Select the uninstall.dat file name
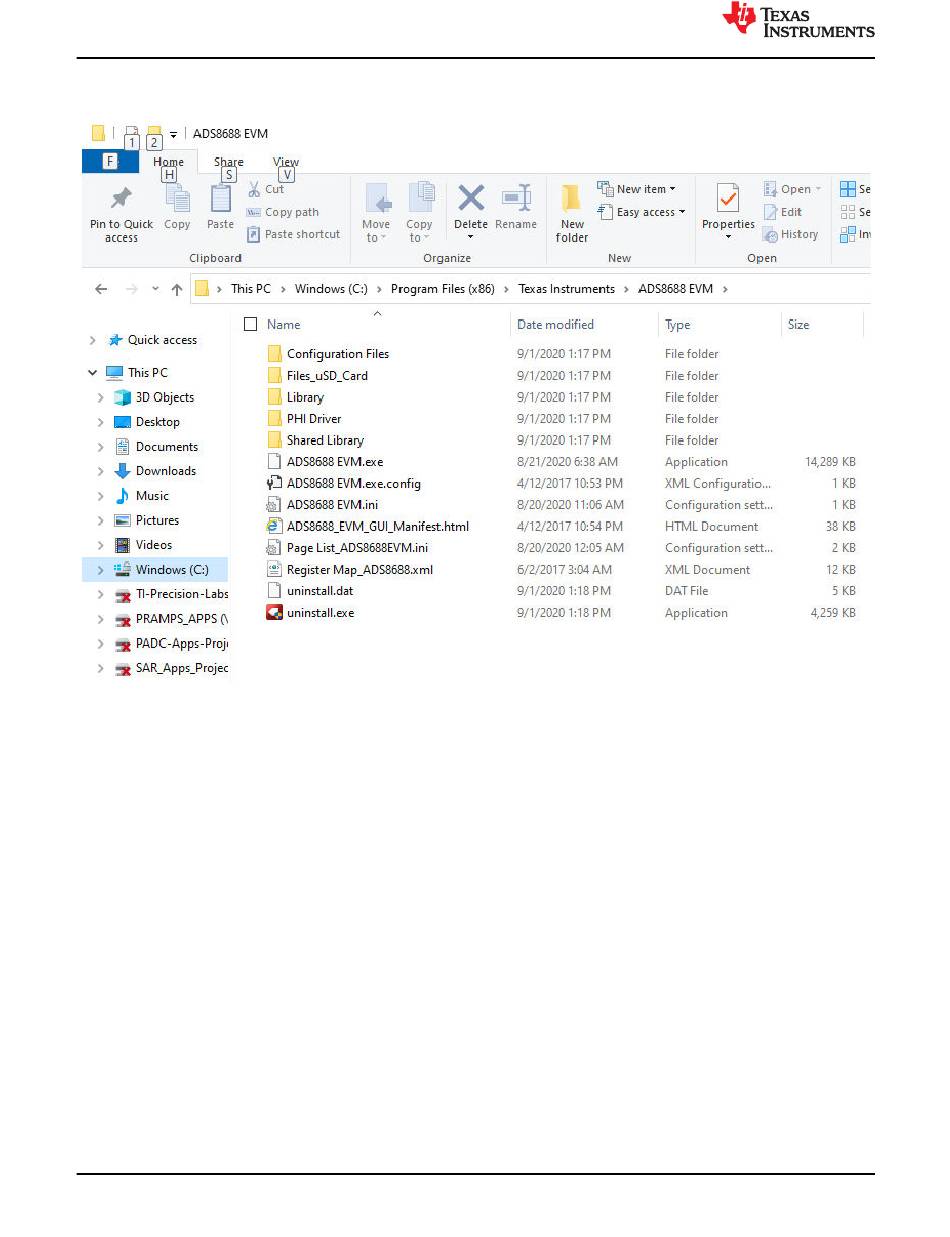 click(x=320, y=591)
